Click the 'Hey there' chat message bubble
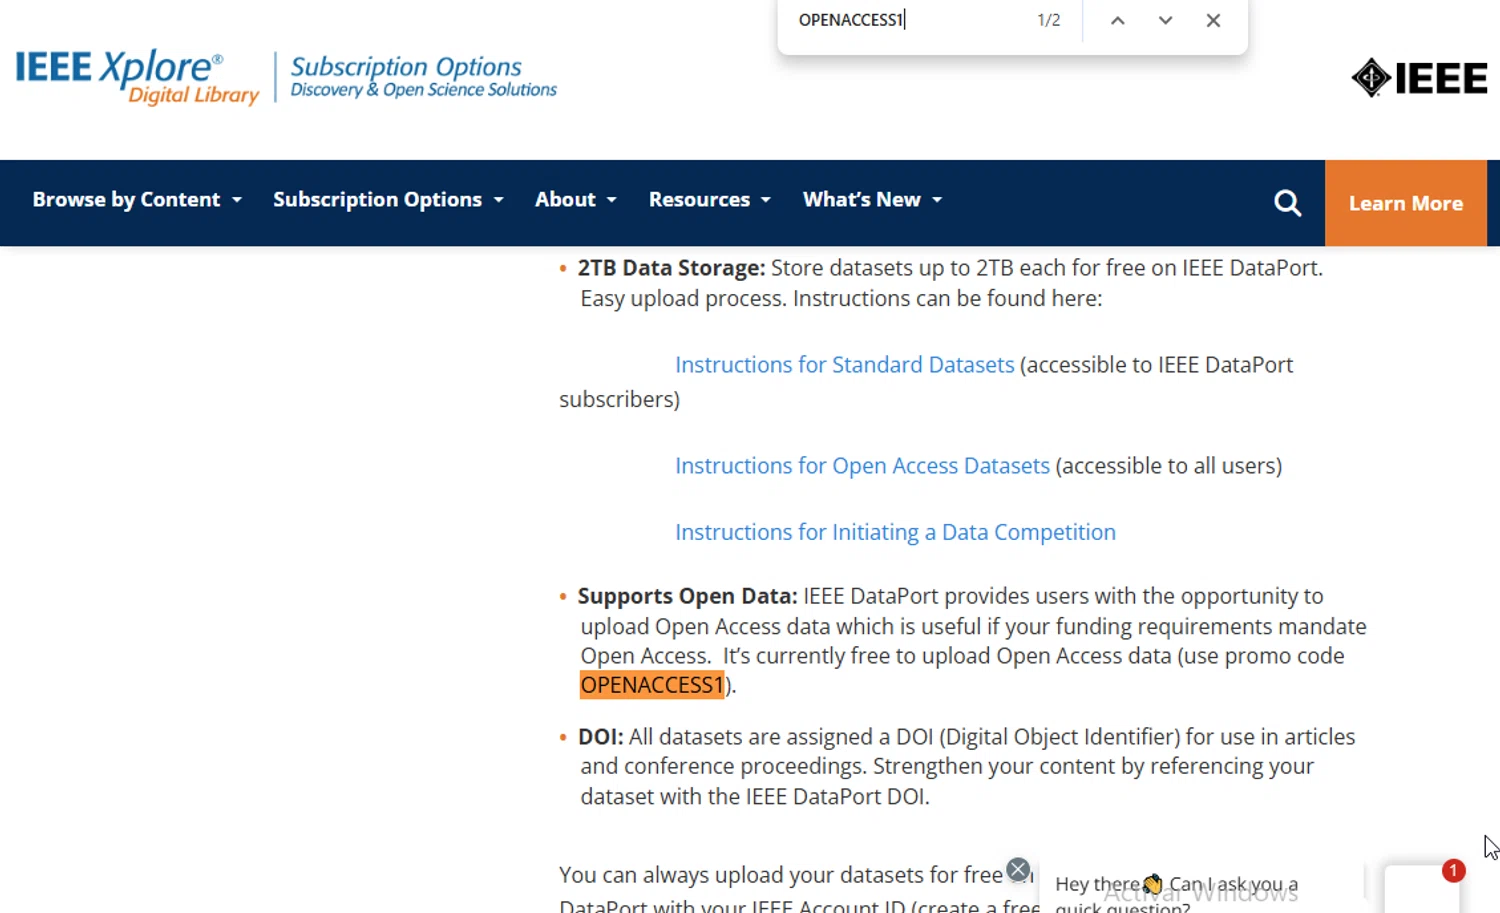This screenshot has height=913, width=1500. (x=1200, y=889)
